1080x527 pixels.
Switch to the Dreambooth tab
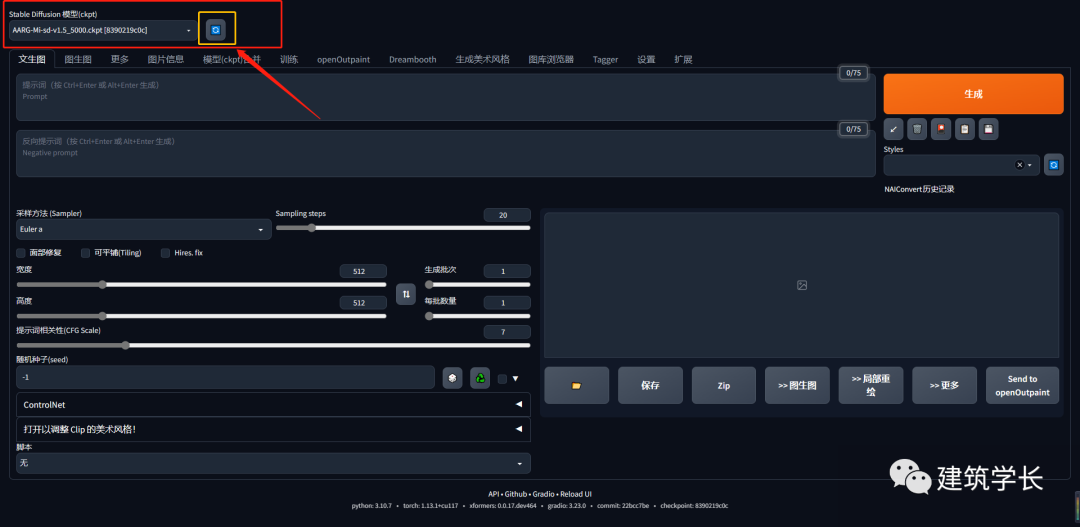[x=413, y=59]
